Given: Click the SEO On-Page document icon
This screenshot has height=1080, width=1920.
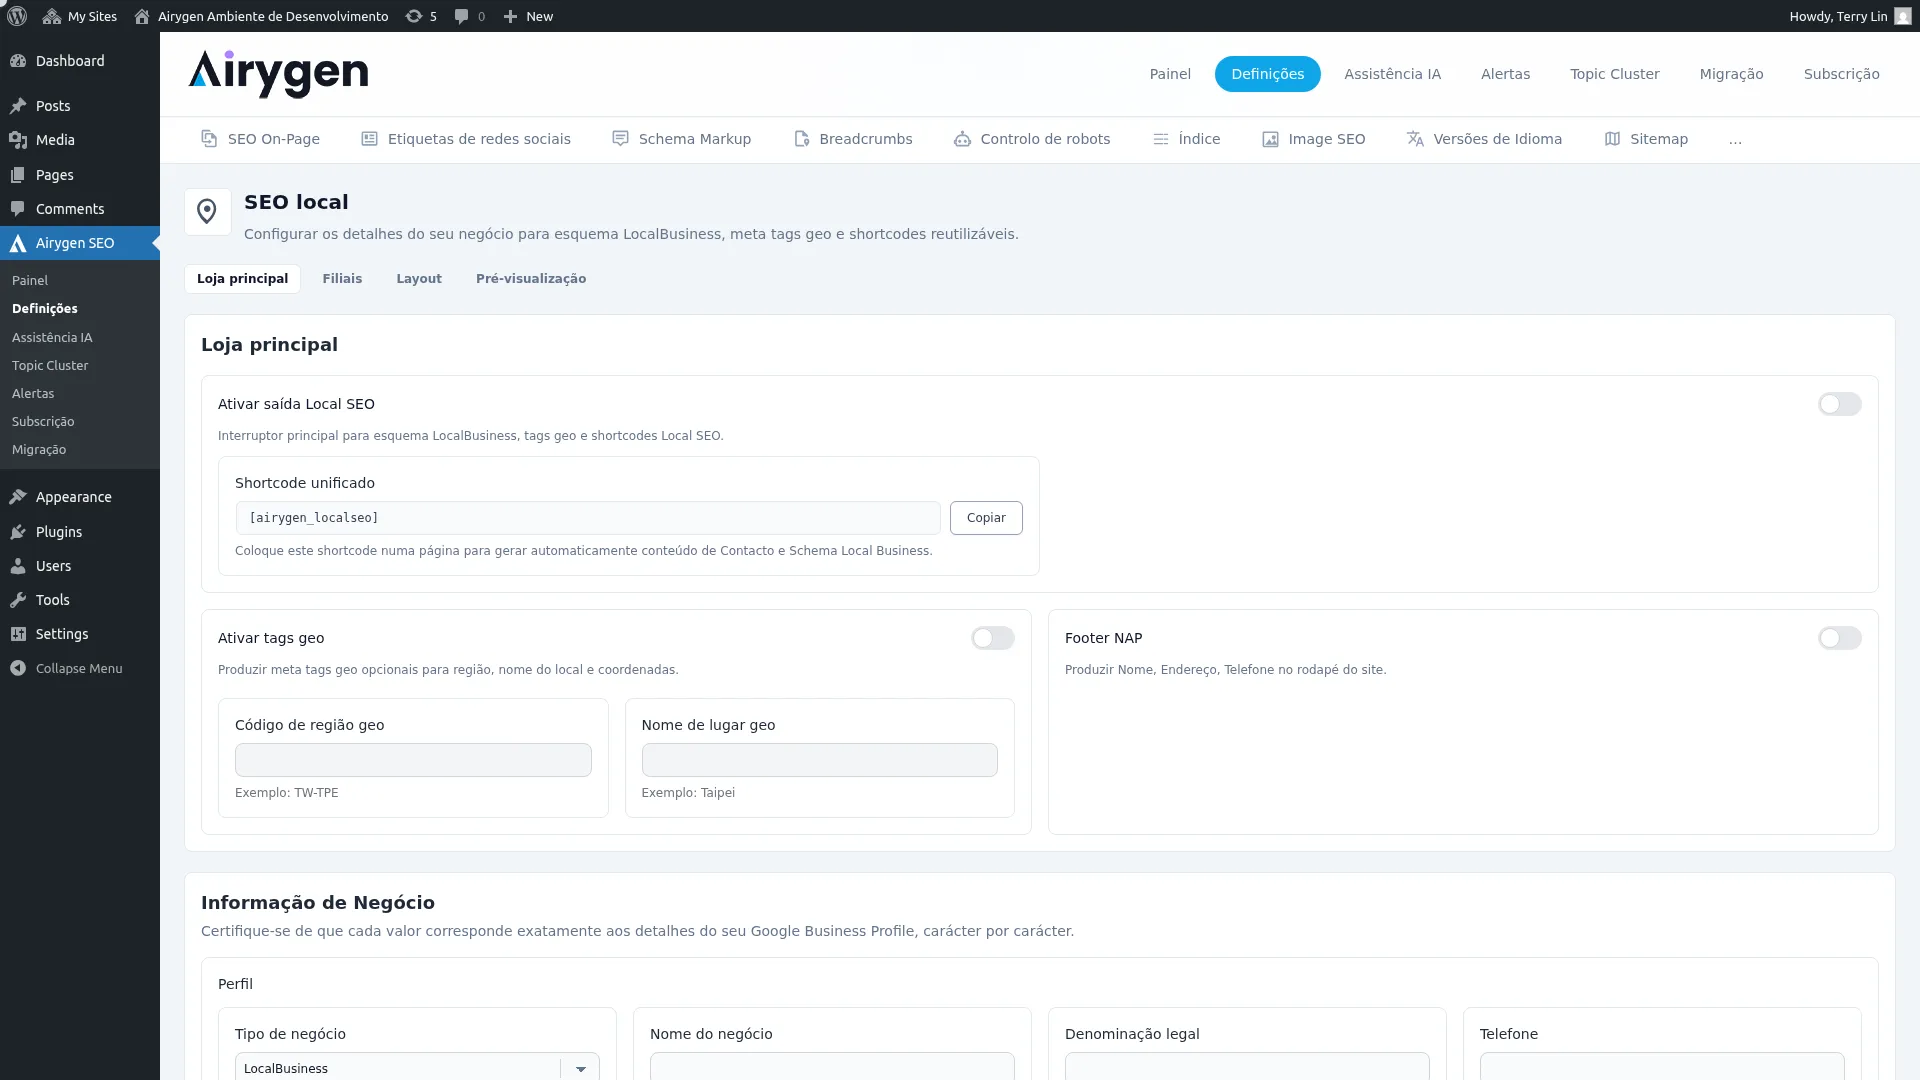Looking at the screenshot, I should [x=209, y=139].
